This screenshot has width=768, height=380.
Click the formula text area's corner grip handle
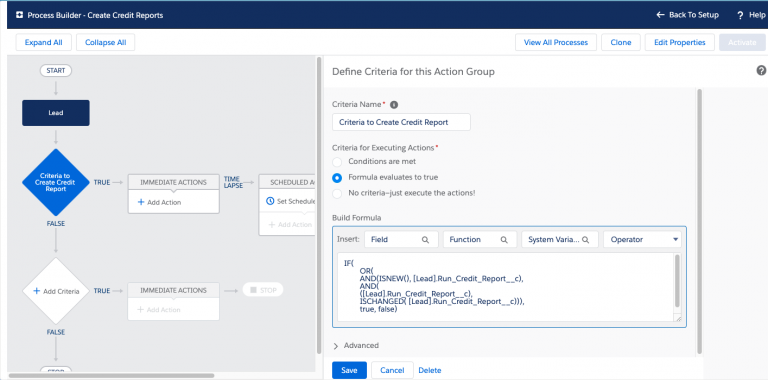tap(678, 319)
